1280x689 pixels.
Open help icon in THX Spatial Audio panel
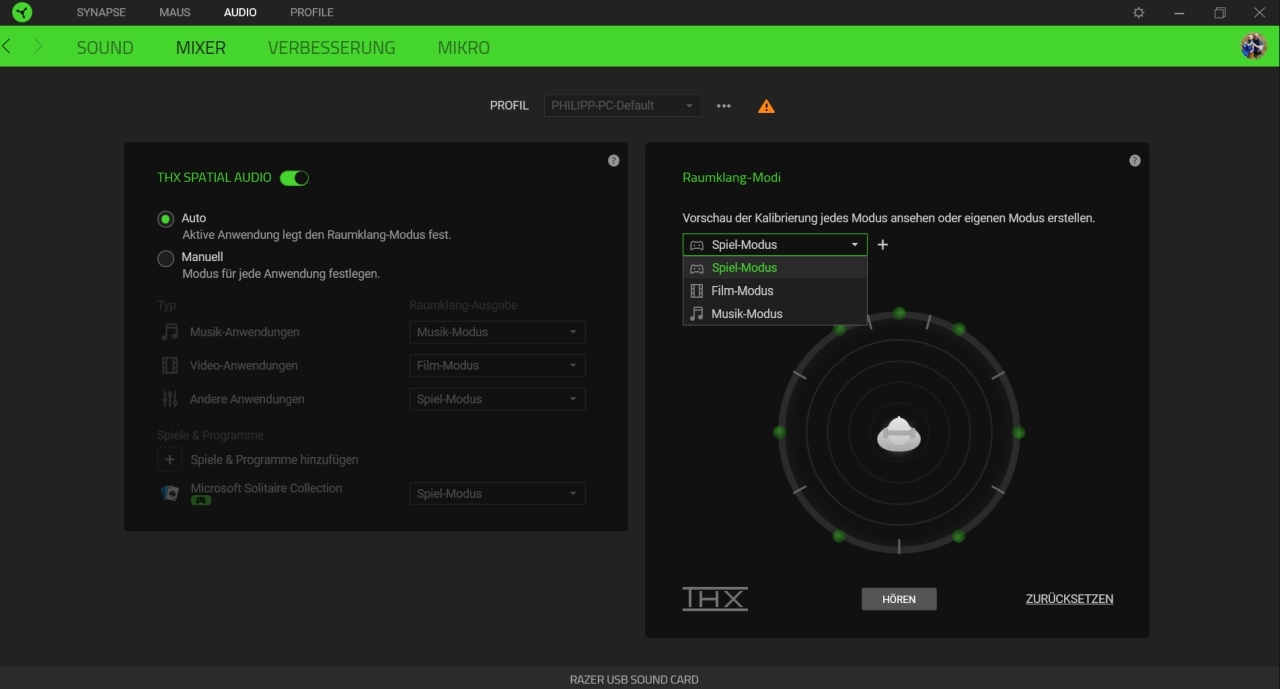(614, 160)
